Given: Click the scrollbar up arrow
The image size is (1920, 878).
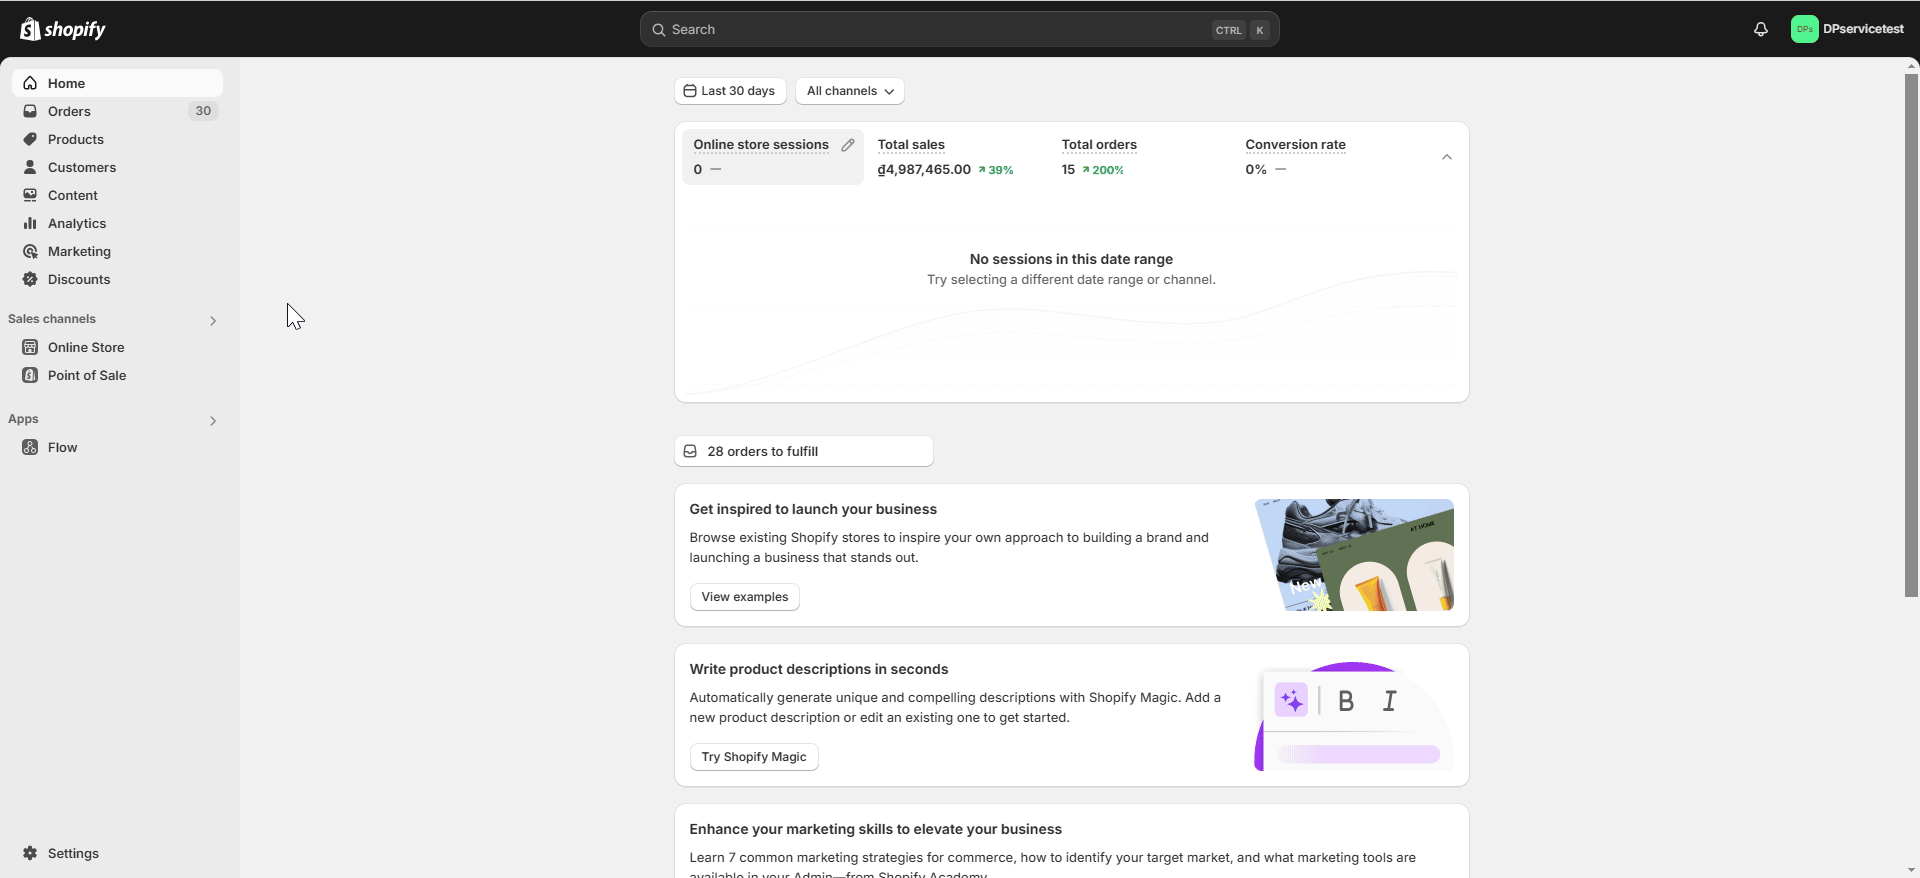Looking at the screenshot, I should coord(1912,65).
